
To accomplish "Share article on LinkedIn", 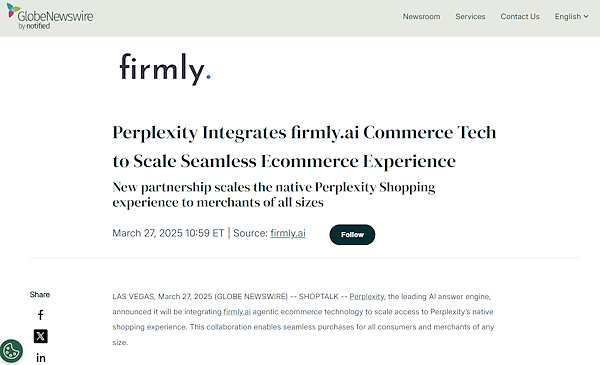I will point(41,358).
